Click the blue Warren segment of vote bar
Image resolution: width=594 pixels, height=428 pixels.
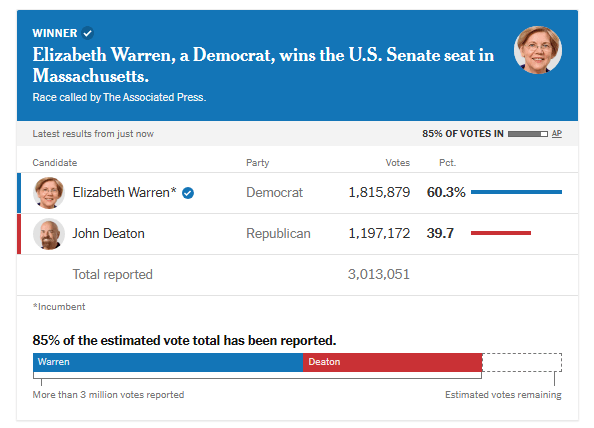pos(168,362)
